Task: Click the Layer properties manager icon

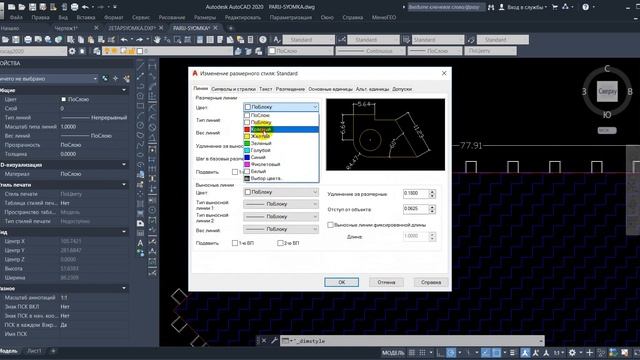Action: [97, 51]
